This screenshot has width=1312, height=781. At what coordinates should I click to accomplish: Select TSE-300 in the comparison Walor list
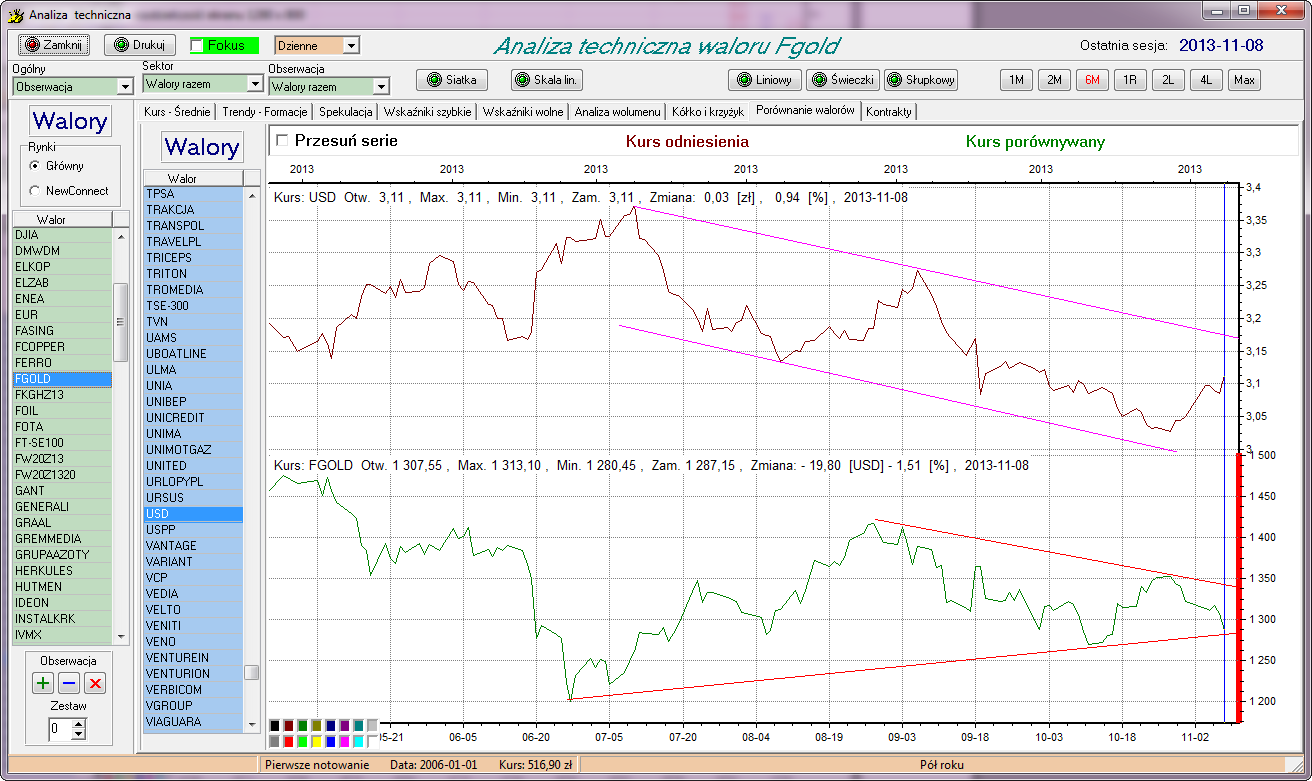pyautogui.click(x=193, y=306)
